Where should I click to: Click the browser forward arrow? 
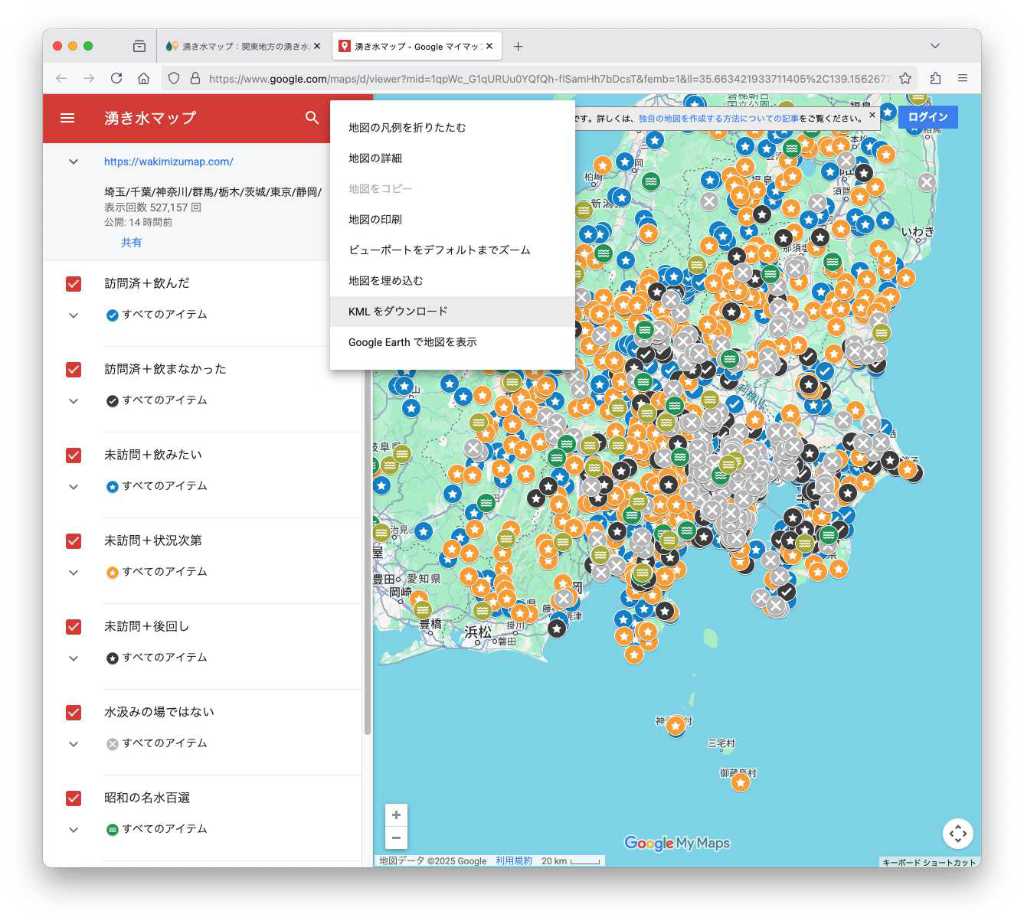[x=89, y=78]
